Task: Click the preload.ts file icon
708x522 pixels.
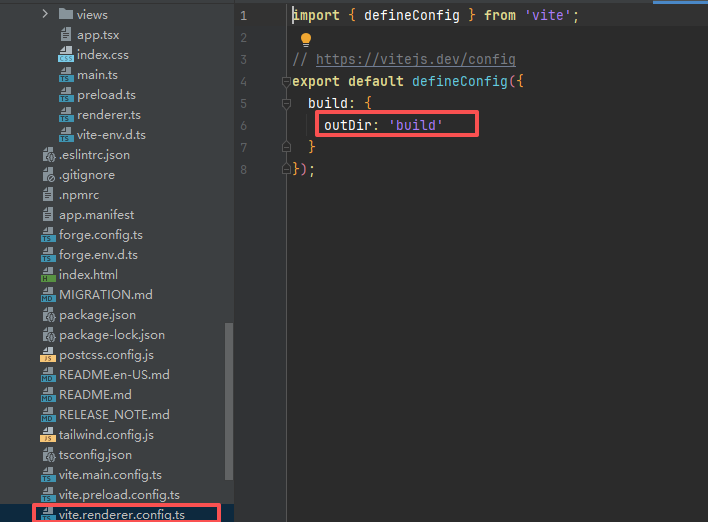Action: [x=66, y=94]
